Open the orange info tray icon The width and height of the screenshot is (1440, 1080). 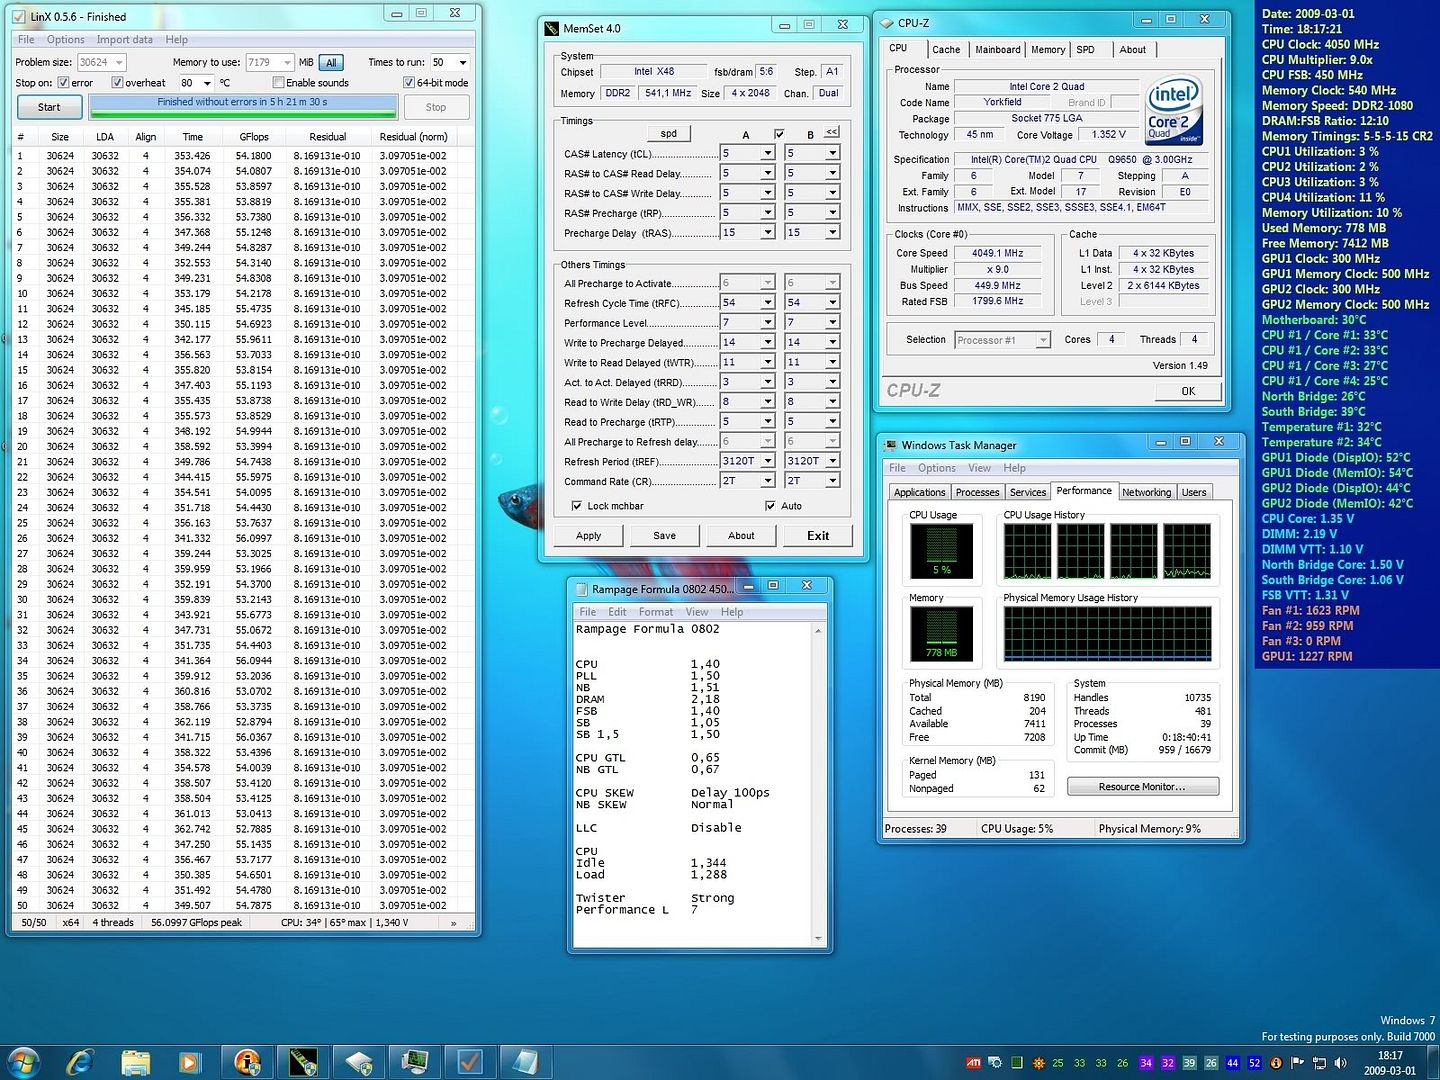pos(1276,1063)
